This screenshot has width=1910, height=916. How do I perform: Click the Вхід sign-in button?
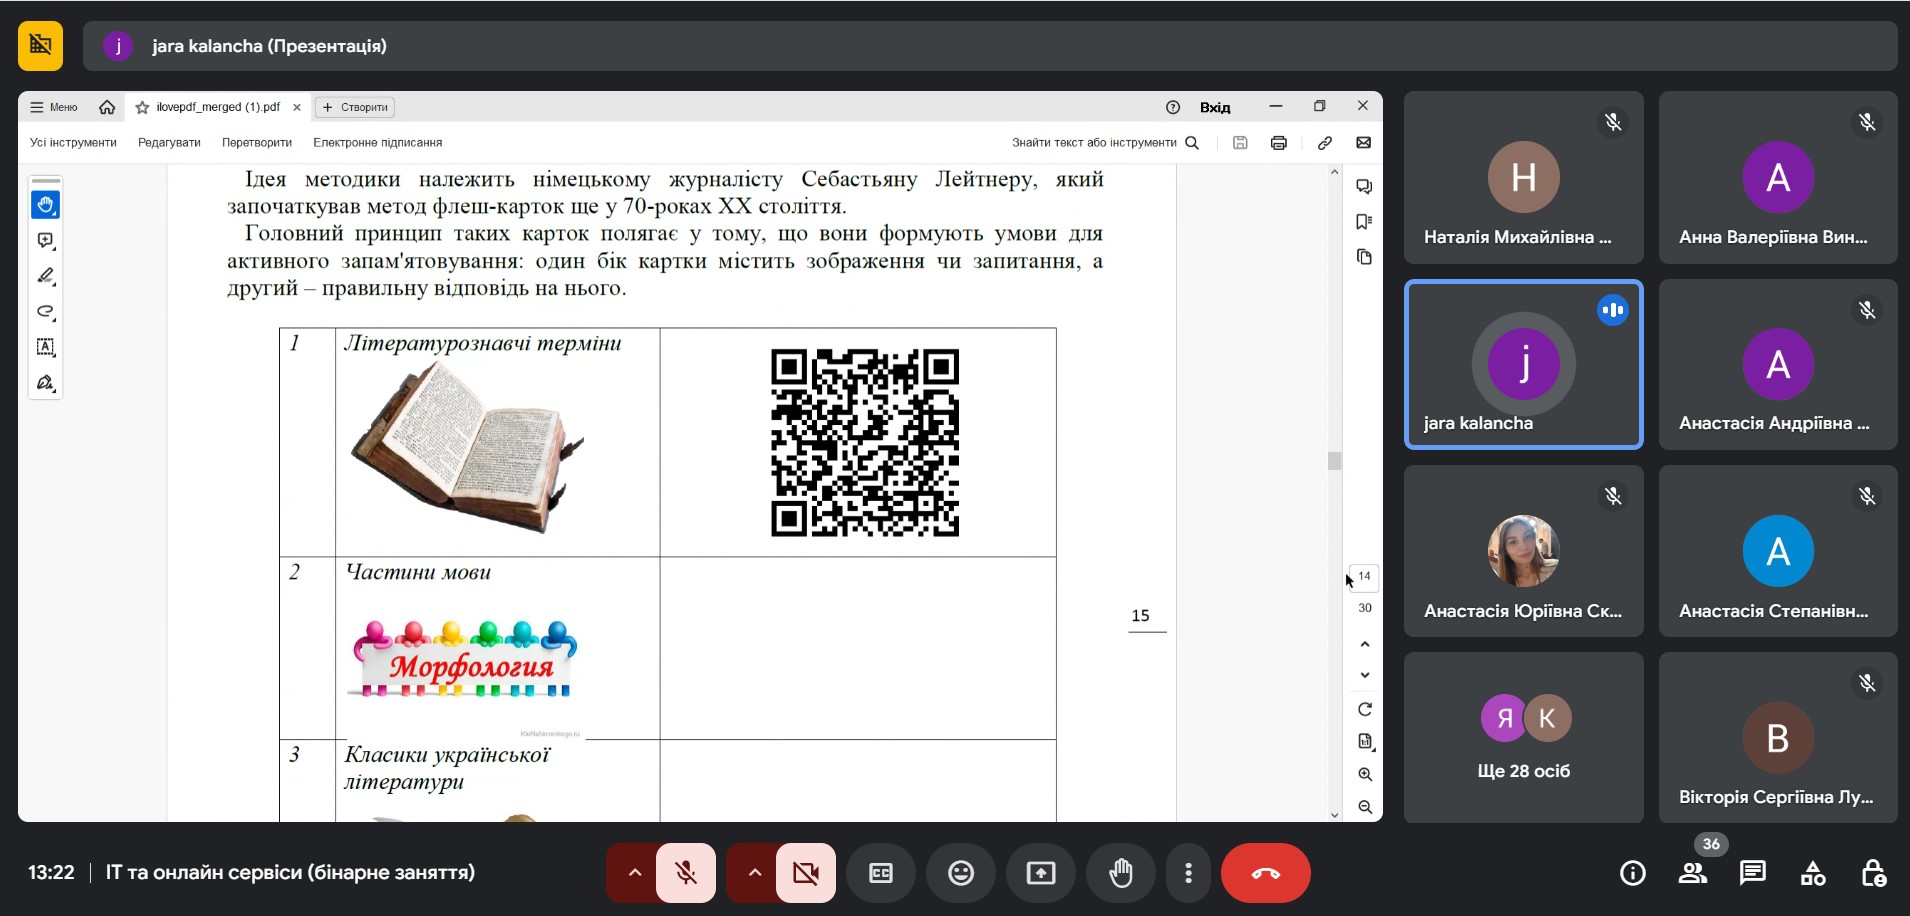[x=1215, y=107]
